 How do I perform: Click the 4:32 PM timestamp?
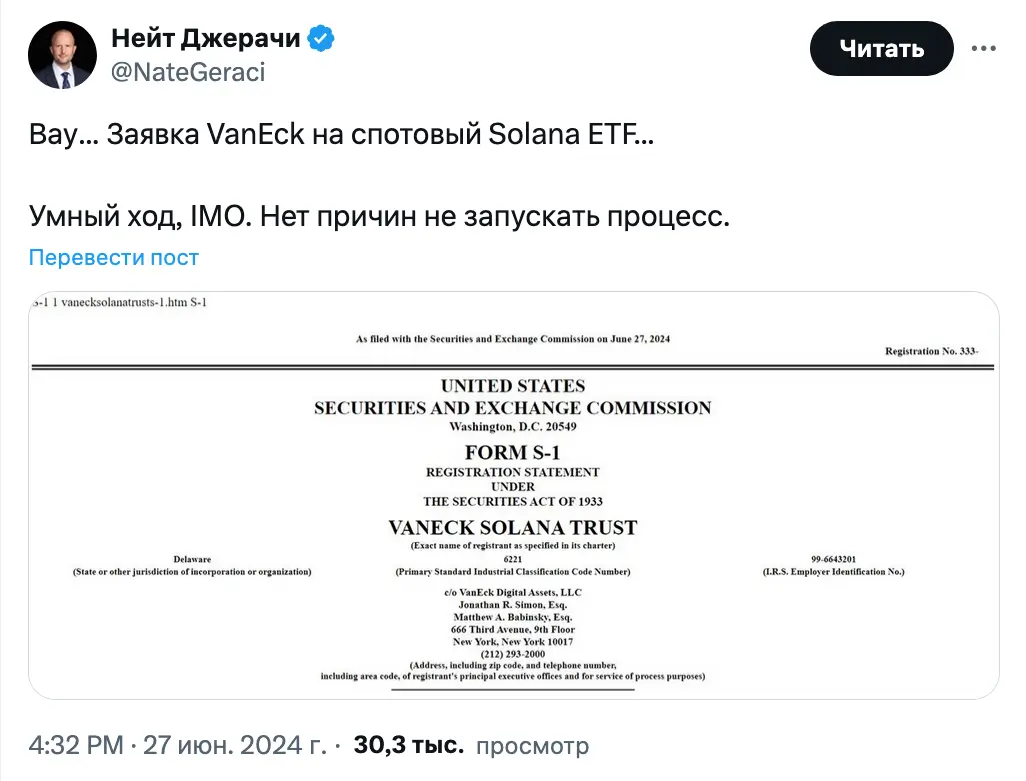pos(76,745)
